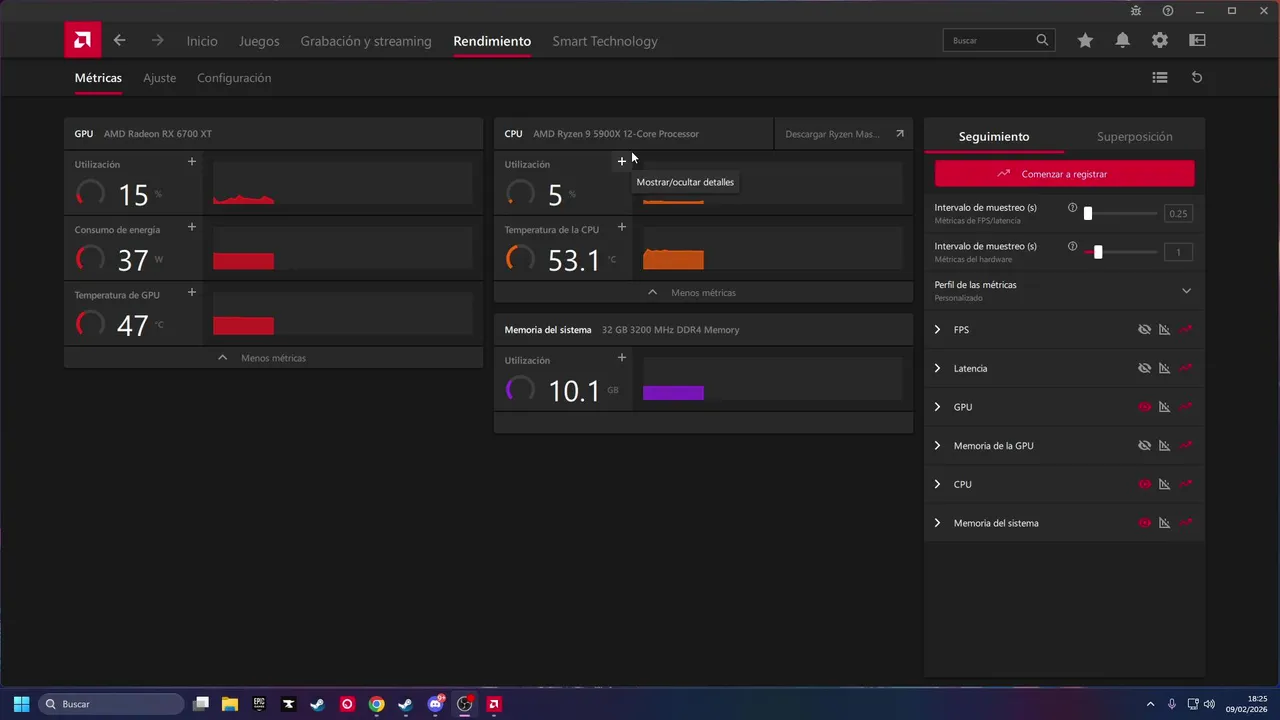Viewport: 1280px width, 720px height.
Task: Expand the FPS tracking row
Action: (x=937, y=329)
